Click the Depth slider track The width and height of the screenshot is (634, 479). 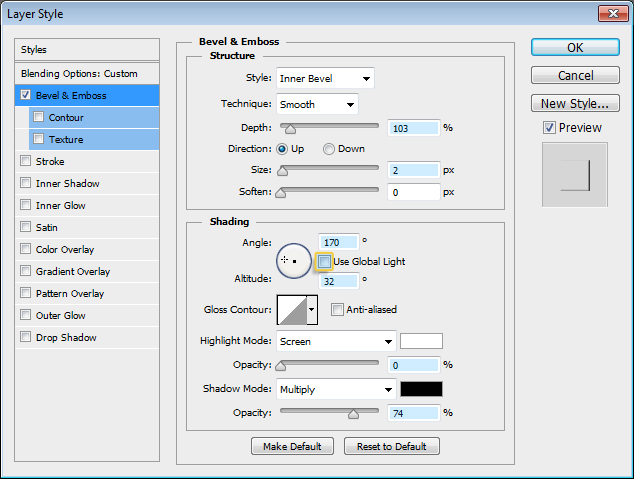click(330, 128)
